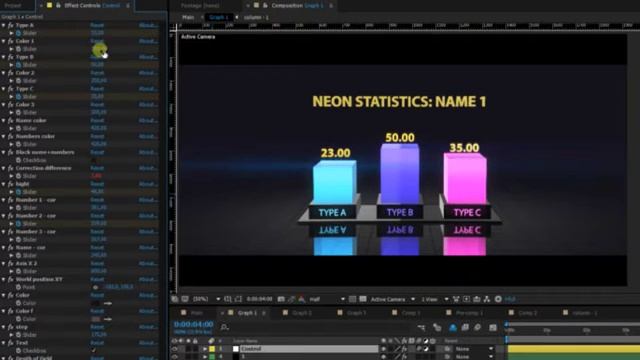Open the Pre-comp 1 timeline tab
Image resolution: width=640 pixels, height=360 pixels.
click(x=469, y=313)
